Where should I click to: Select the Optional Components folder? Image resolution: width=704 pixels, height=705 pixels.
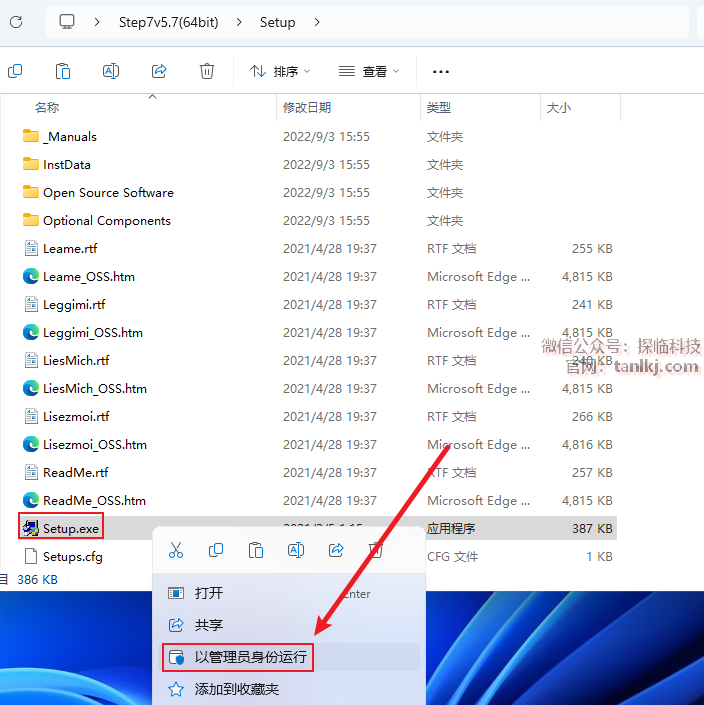(x=97, y=220)
